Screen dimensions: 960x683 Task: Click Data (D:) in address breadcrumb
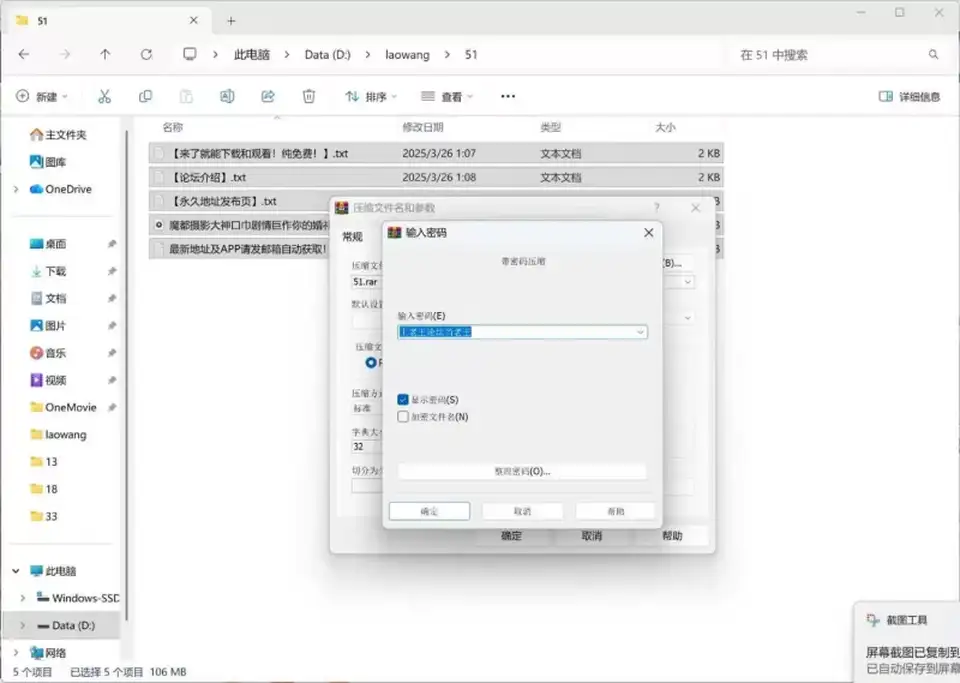(328, 54)
